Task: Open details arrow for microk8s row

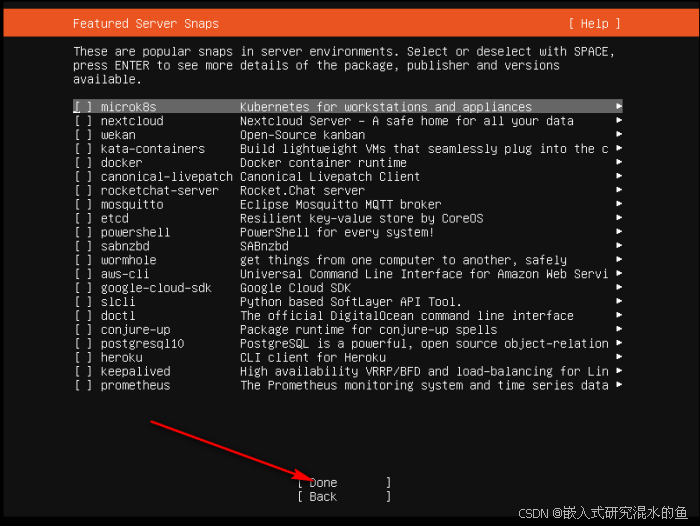Action: (x=619, y=106)
